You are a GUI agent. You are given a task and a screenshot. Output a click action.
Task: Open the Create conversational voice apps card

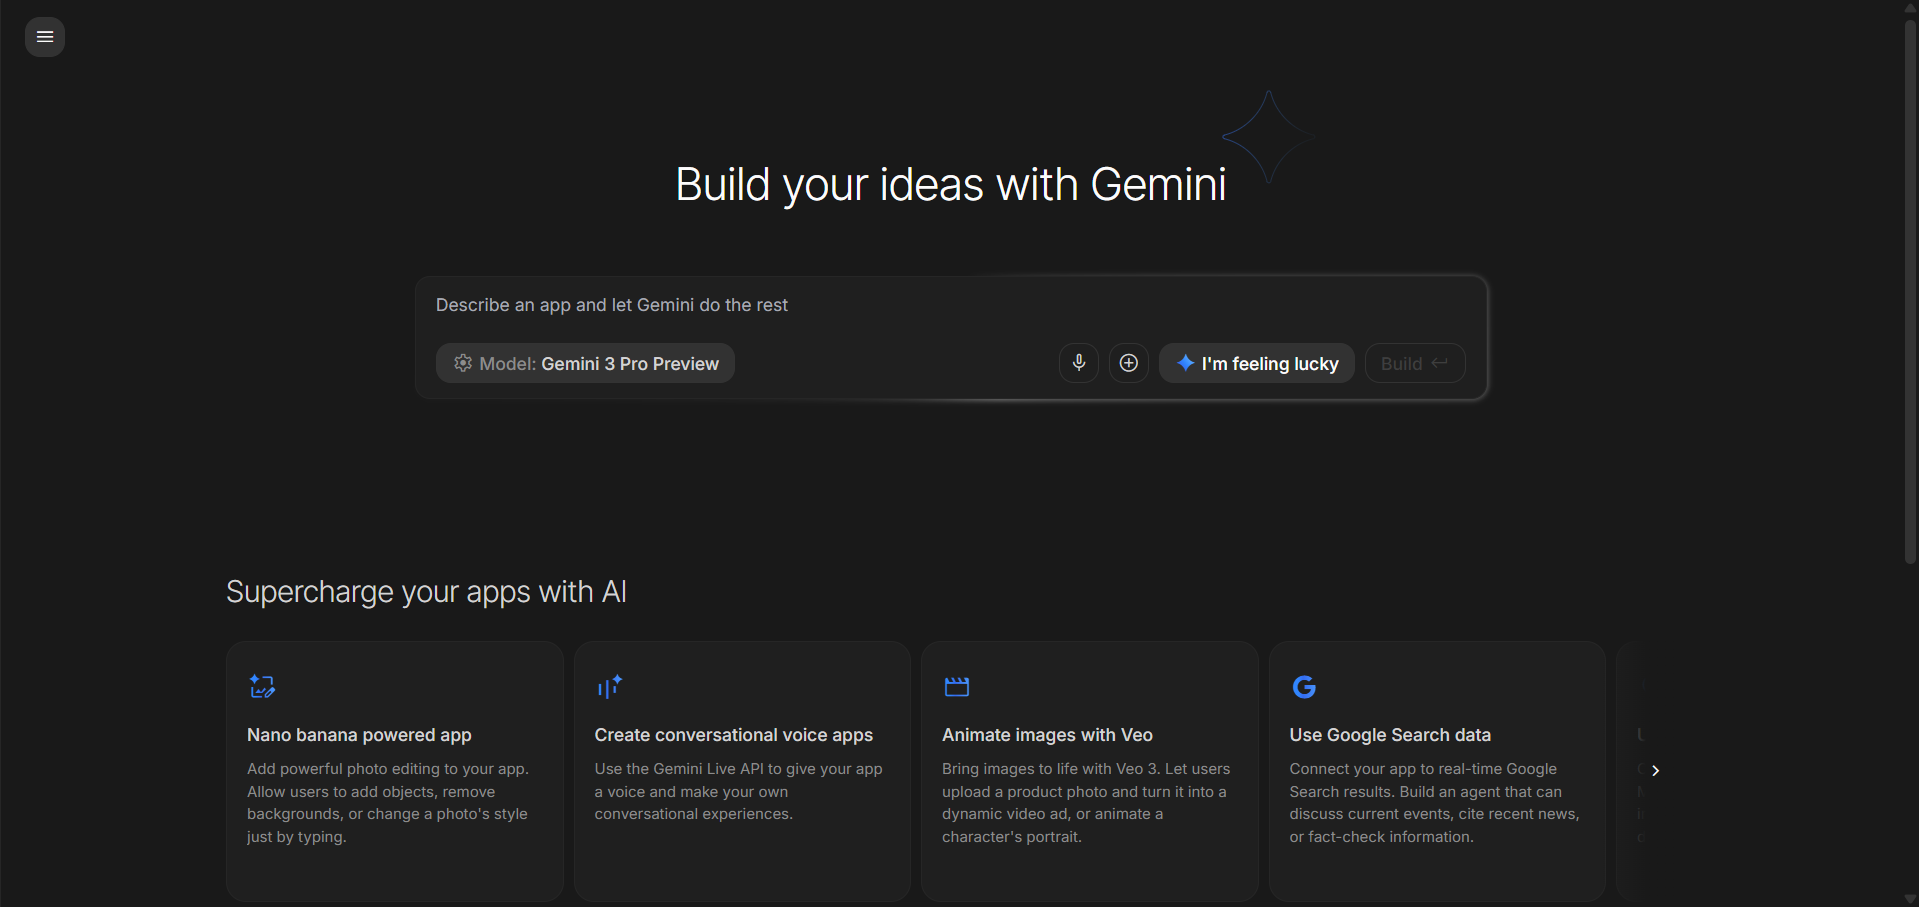pos(741,770)
